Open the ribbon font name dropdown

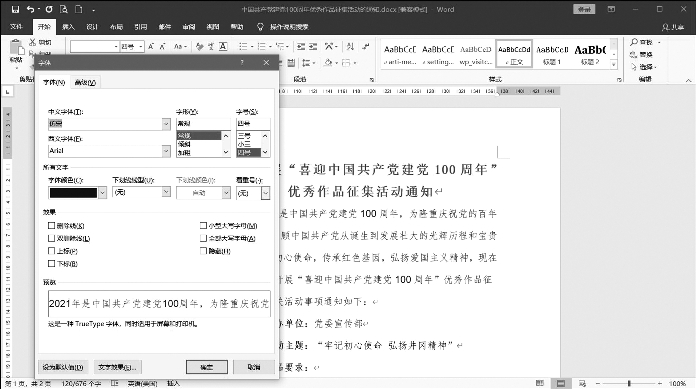116,46
